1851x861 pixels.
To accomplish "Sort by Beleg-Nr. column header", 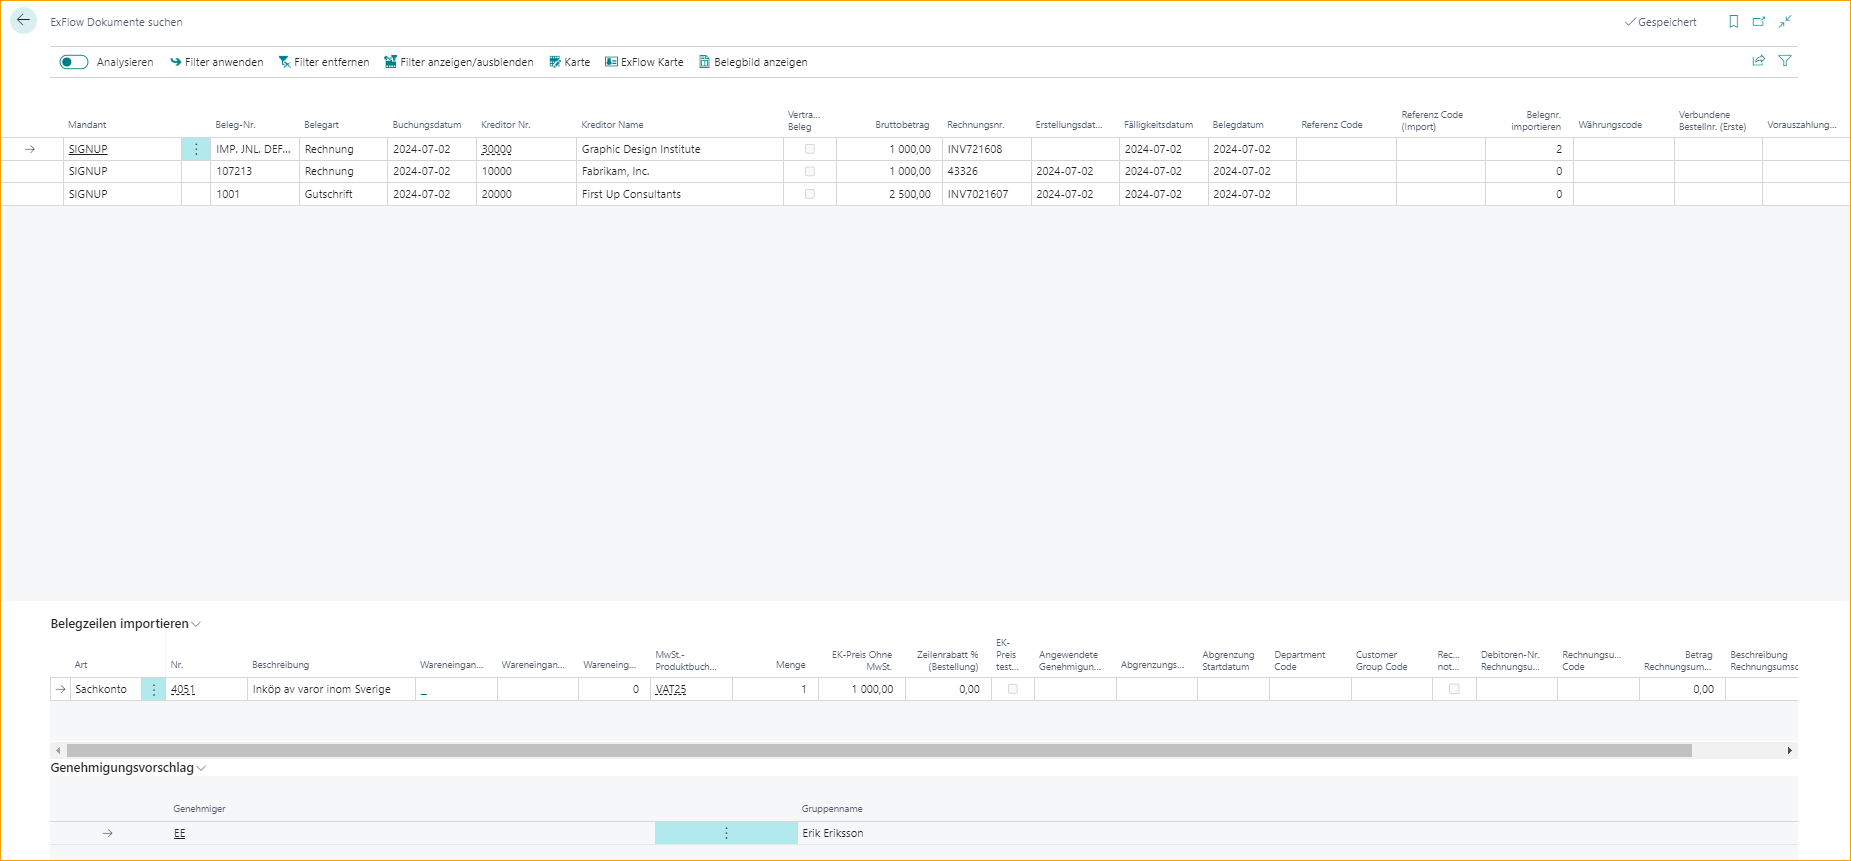I will coord(235,125).
